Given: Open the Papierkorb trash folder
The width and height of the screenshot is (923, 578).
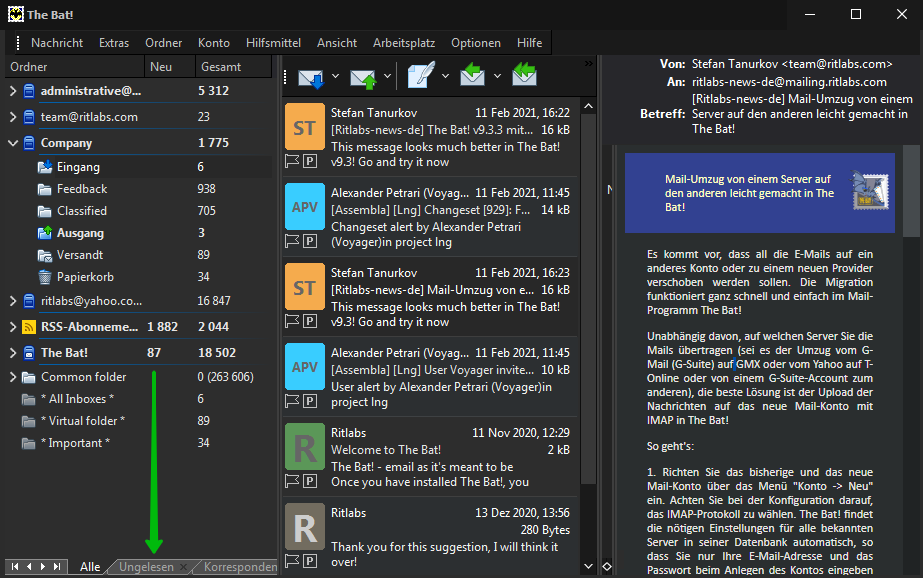Looking at the screenshot, I should pos(85,277).
